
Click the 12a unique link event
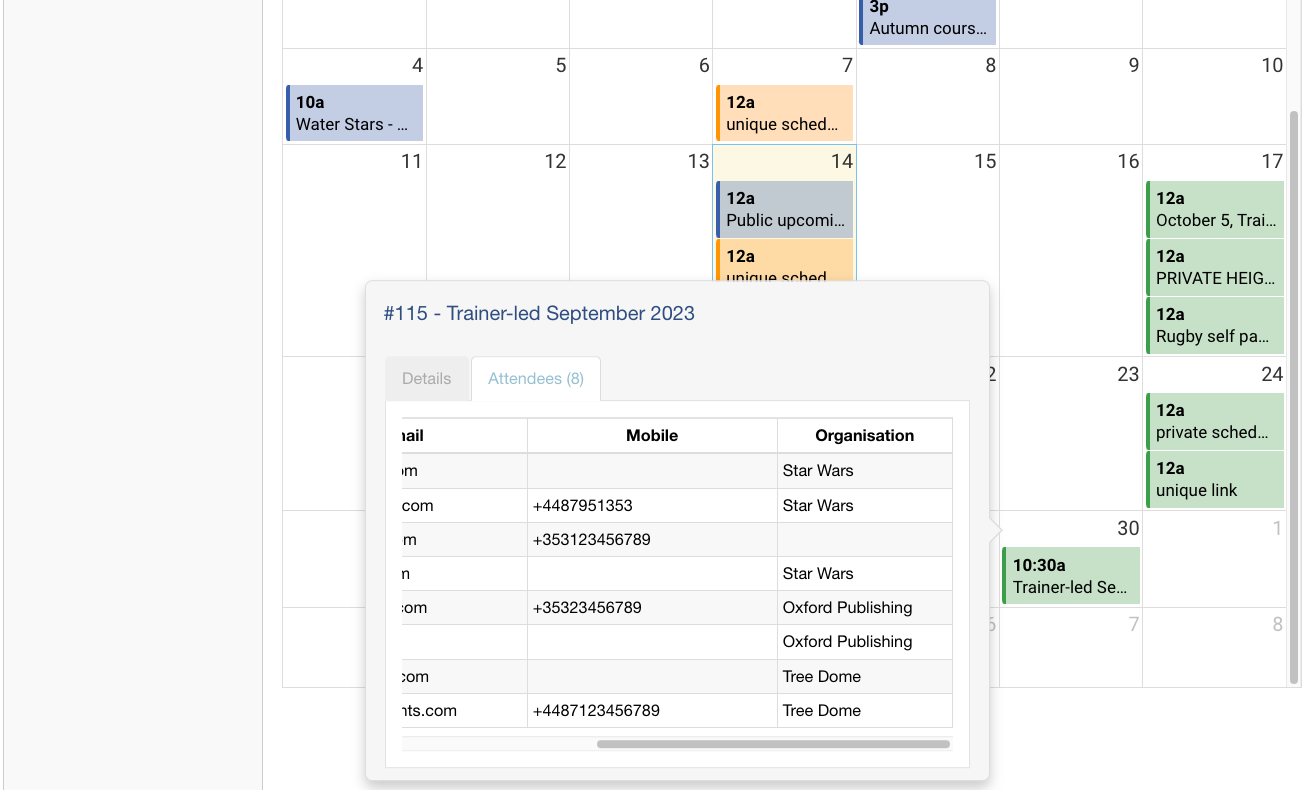click(x=1215, y=479)
